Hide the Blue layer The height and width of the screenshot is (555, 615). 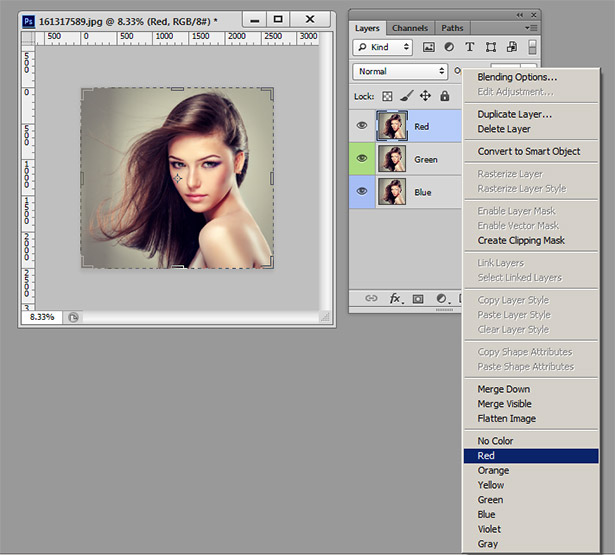362,192
